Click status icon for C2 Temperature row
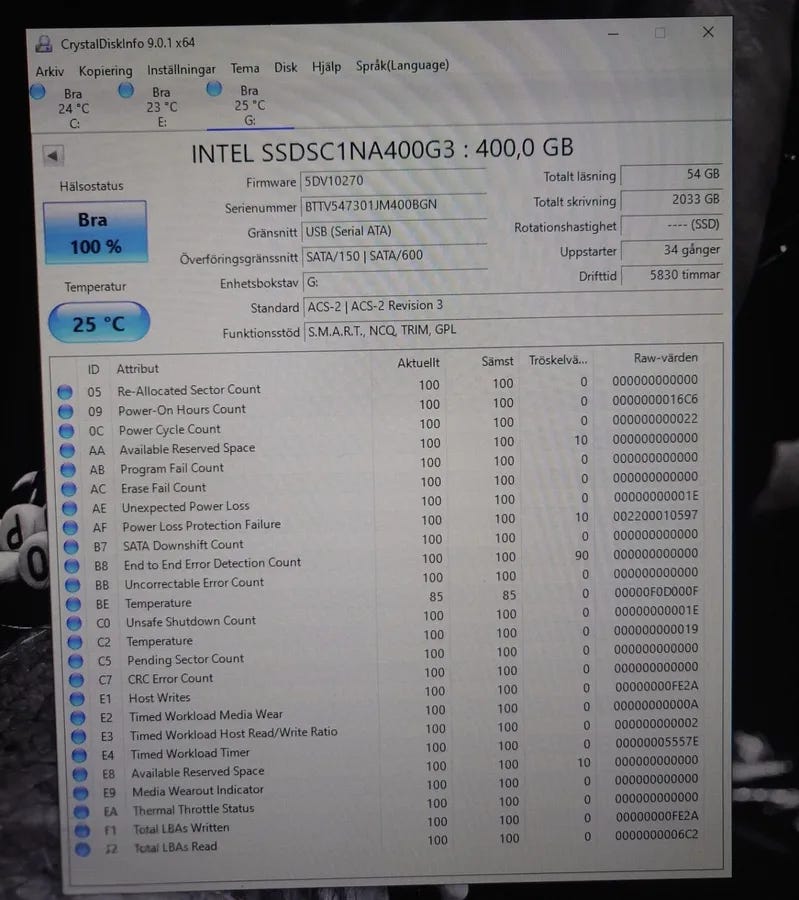 75,642
